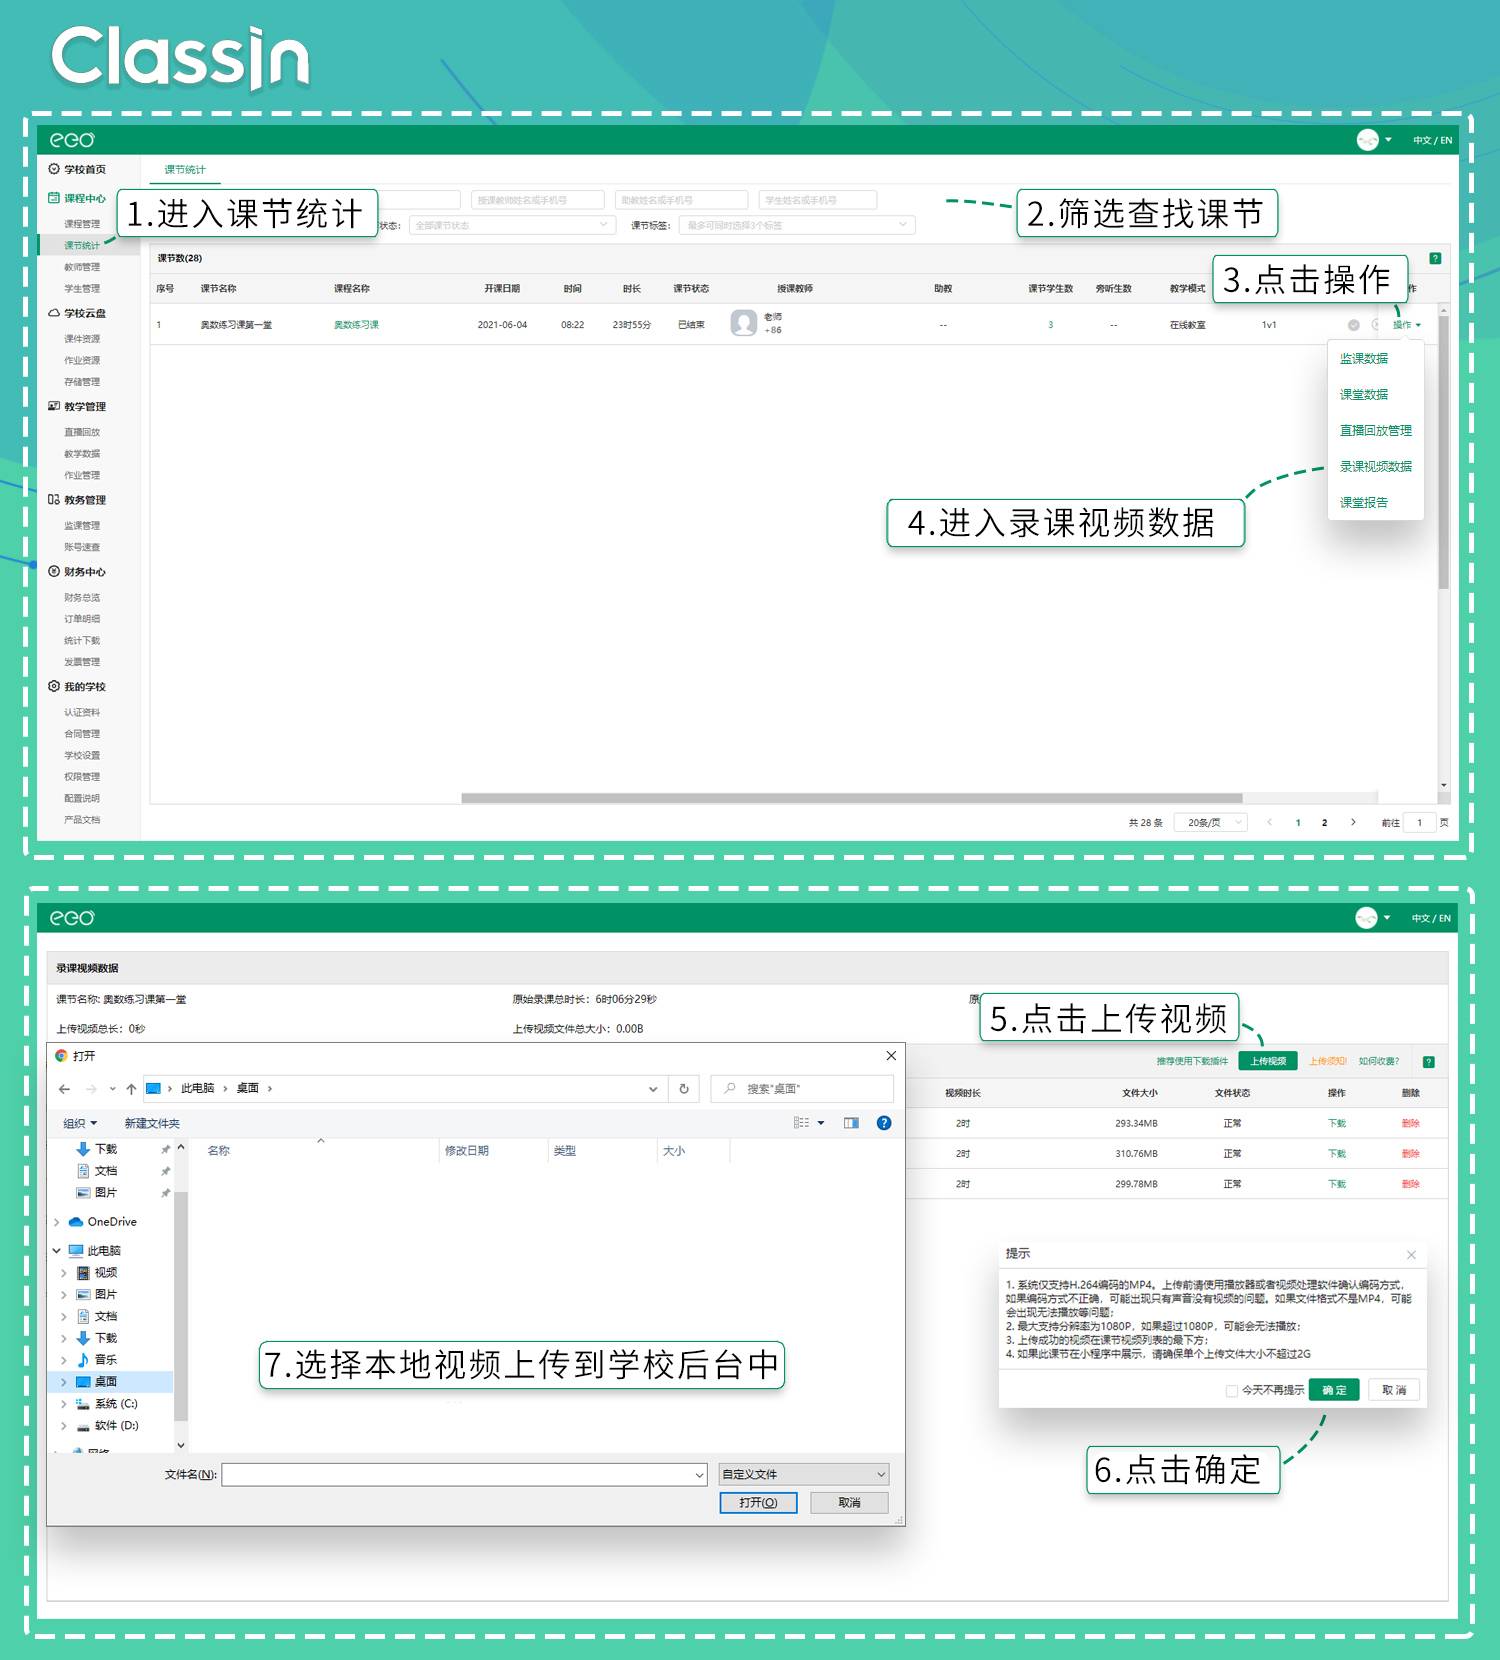Click the 学生姓名或手机号 search field
1500x1660 pixels.
818,200
